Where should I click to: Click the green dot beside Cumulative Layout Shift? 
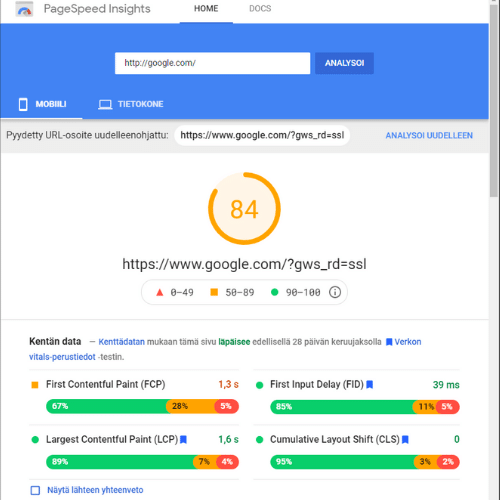pyautogui.click(x=259, y=440)
